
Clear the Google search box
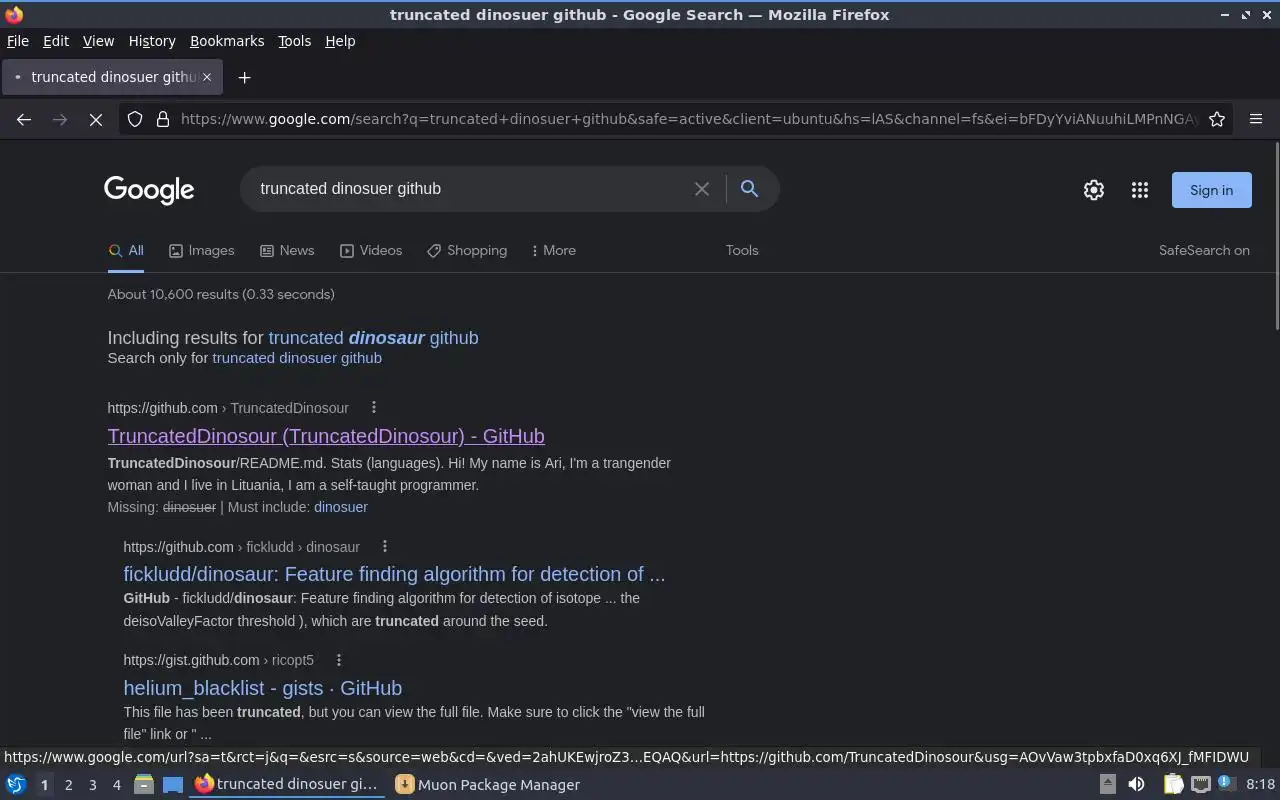702,189
